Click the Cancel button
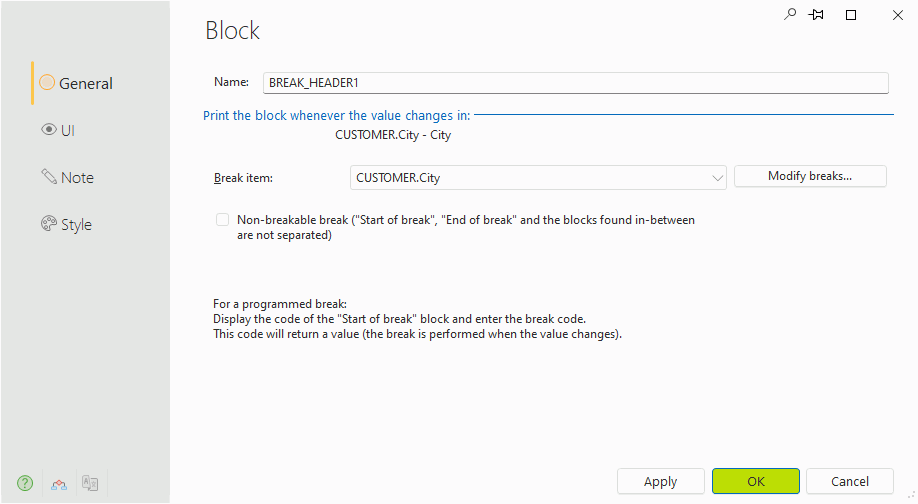Viewport: 918px width, 504px height. [x=850, y=481]
